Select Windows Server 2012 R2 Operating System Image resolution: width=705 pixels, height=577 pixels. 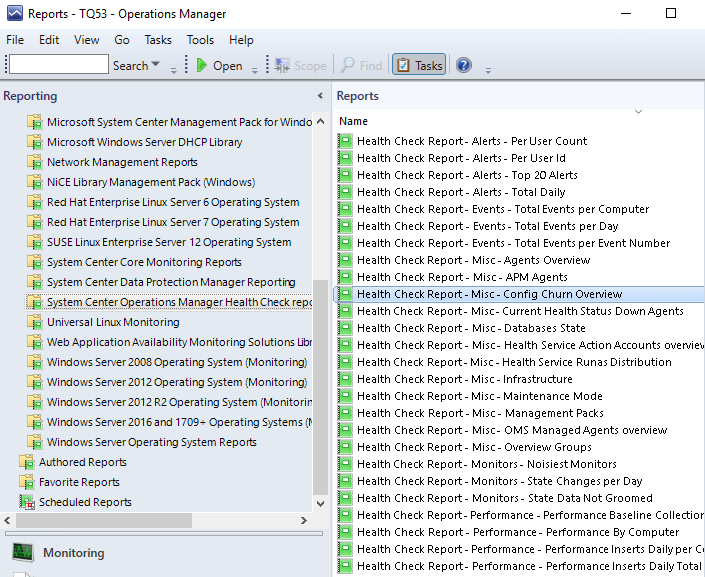click(179, 402)
